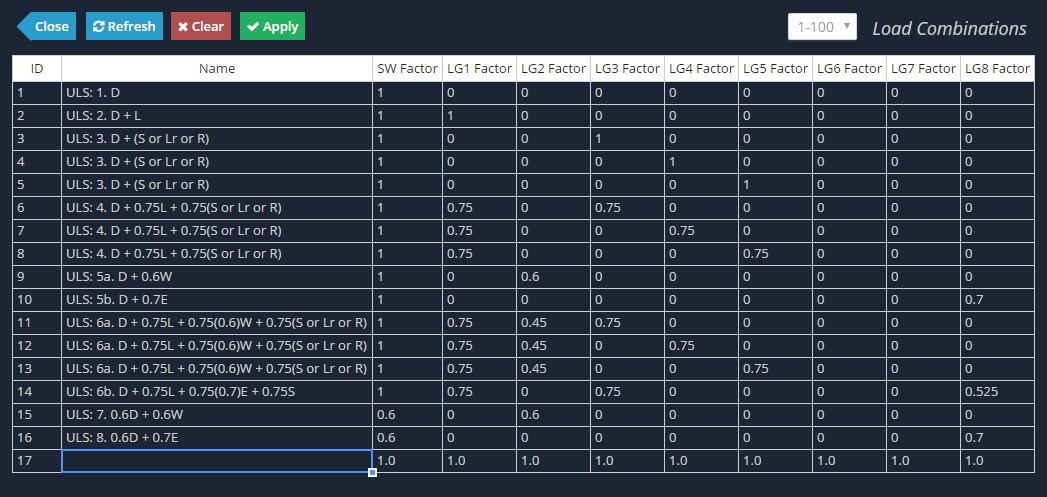This screenshot has width=1047, height=497.
Task: Click the SW Factor 0.6 cell in row 15
Action: 407,415
